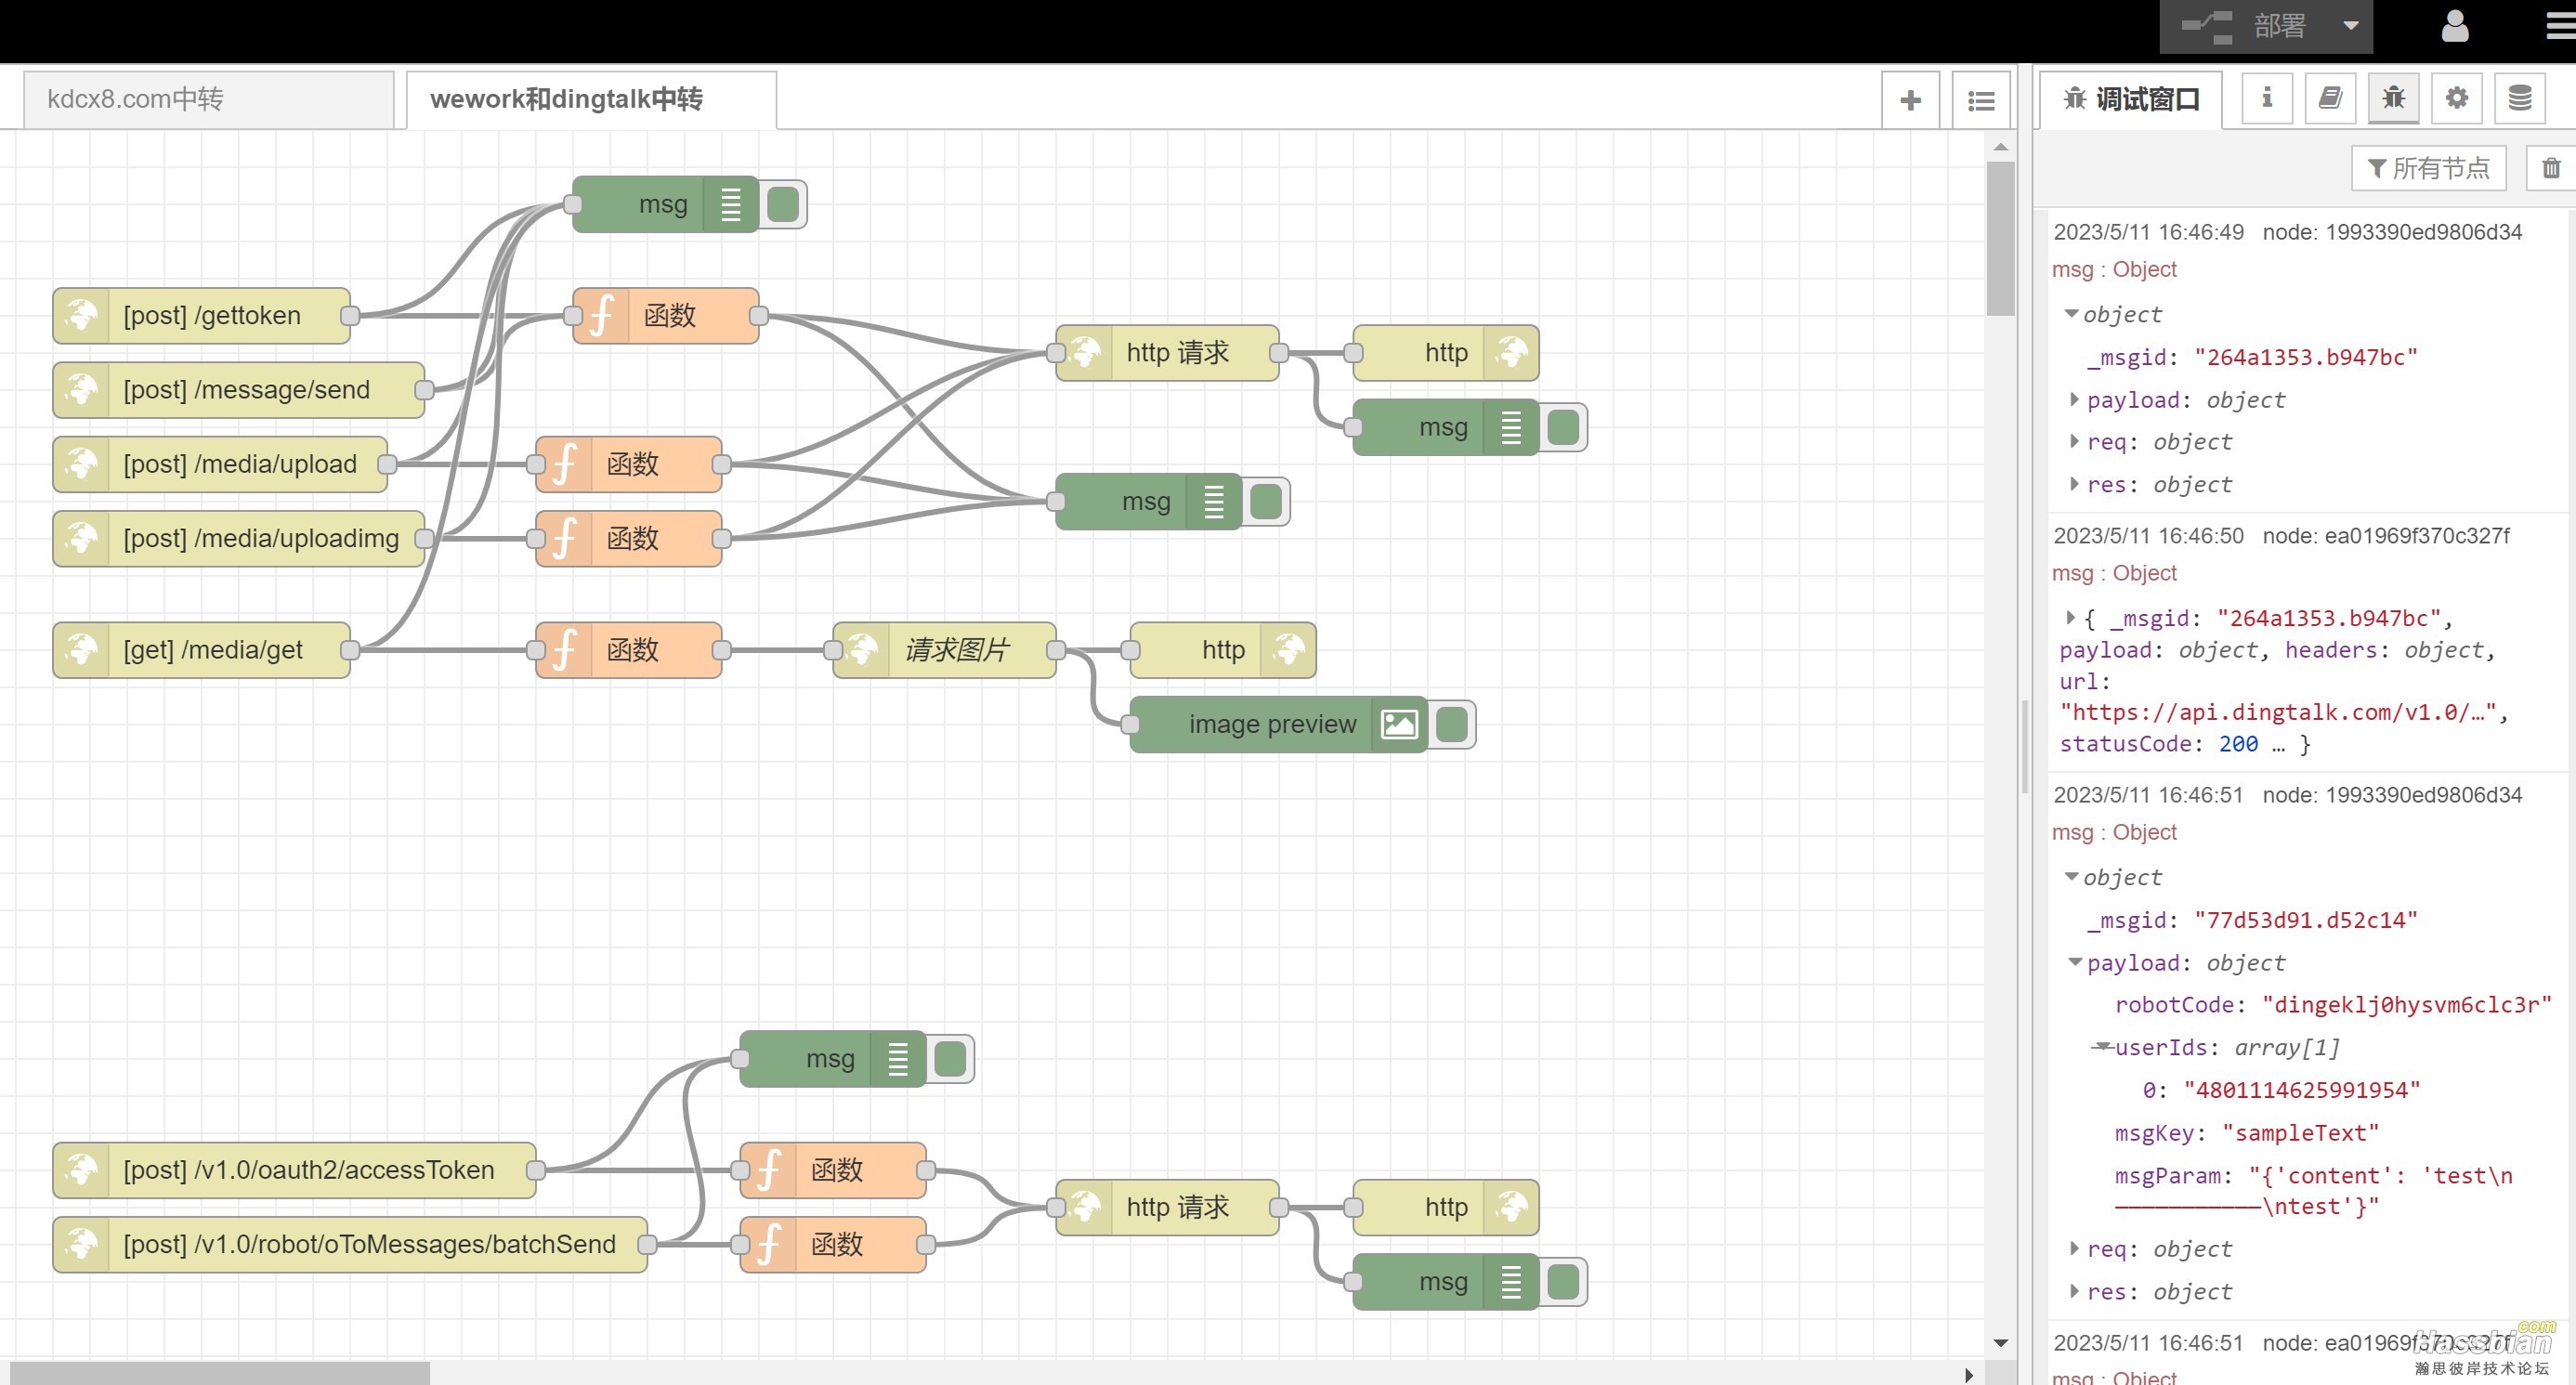
Task: Click globe icon of [post] /gettoken node
Action: click(x=81, y=316)
